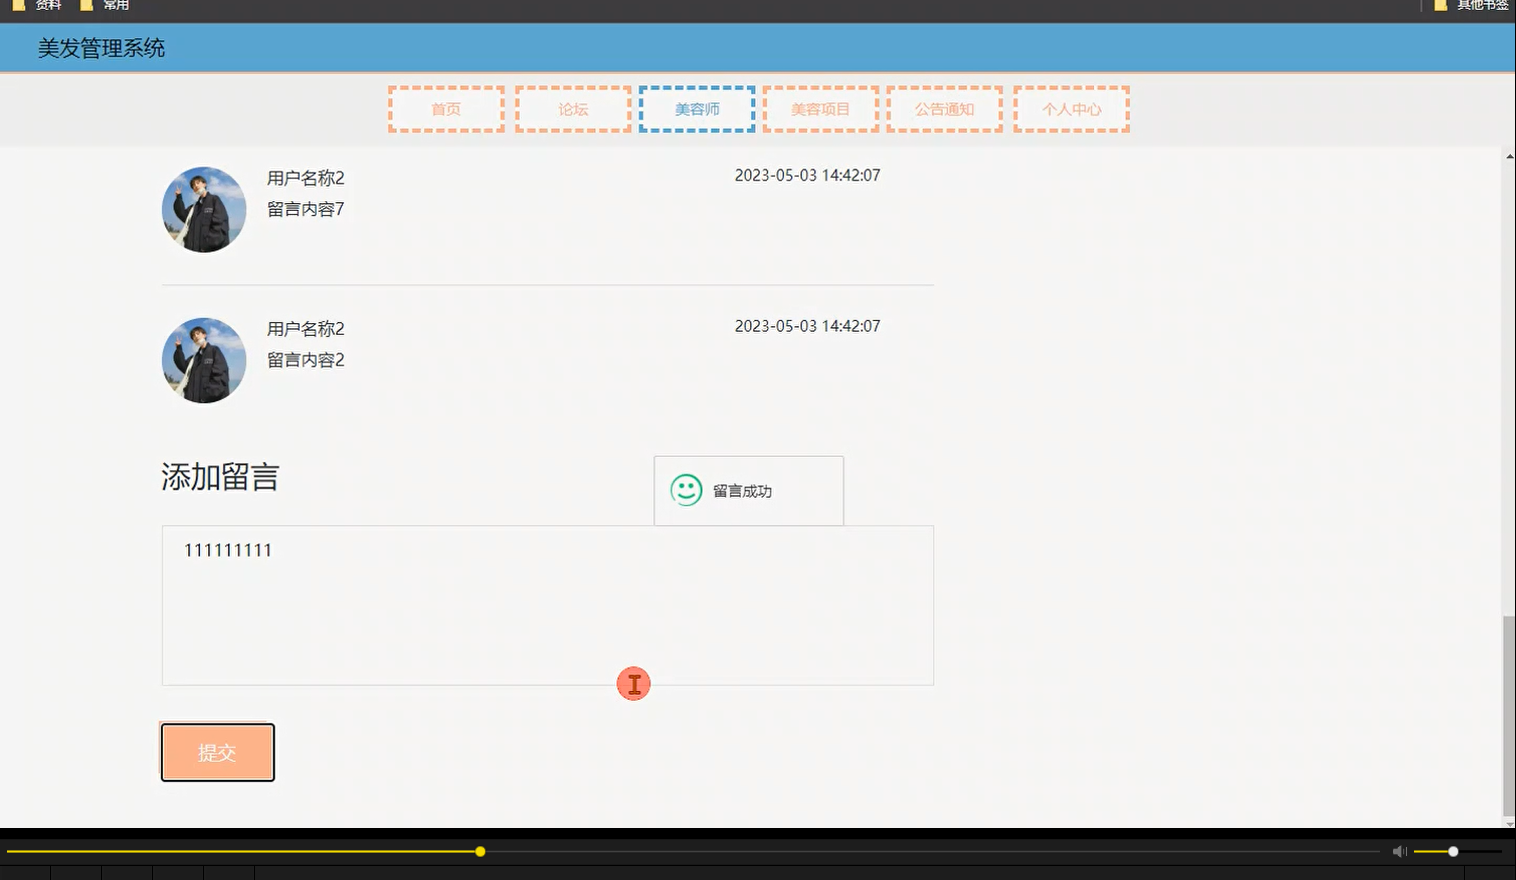Open the 常用 bookmark folder icon
This screenshot has height=880, width=1516.
pyautogui.click(x=86, y=5)
